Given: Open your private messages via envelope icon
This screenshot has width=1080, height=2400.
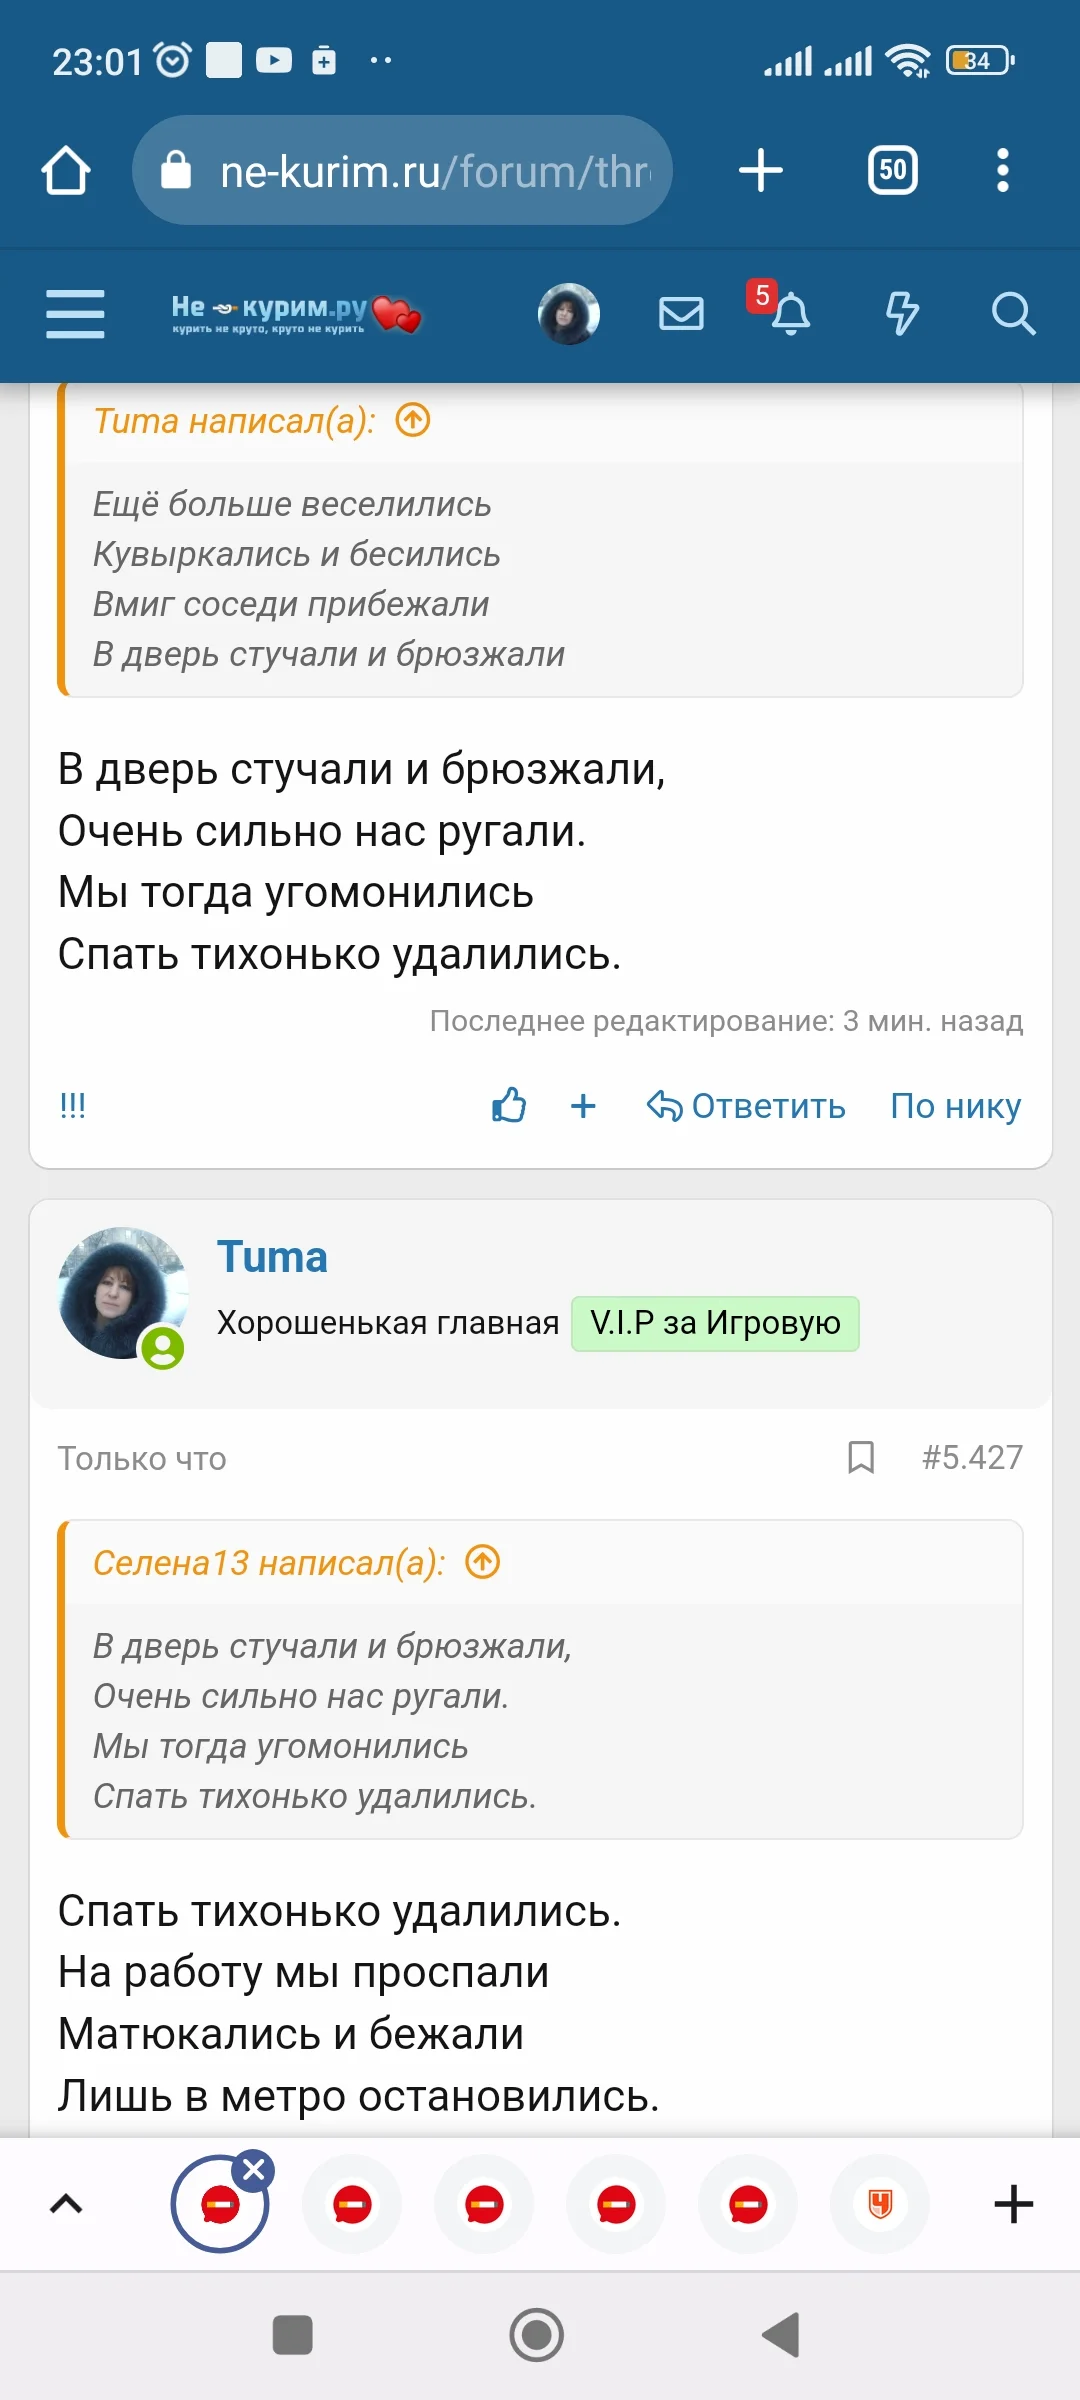Looking at the screenshot, I should [681, 314].
